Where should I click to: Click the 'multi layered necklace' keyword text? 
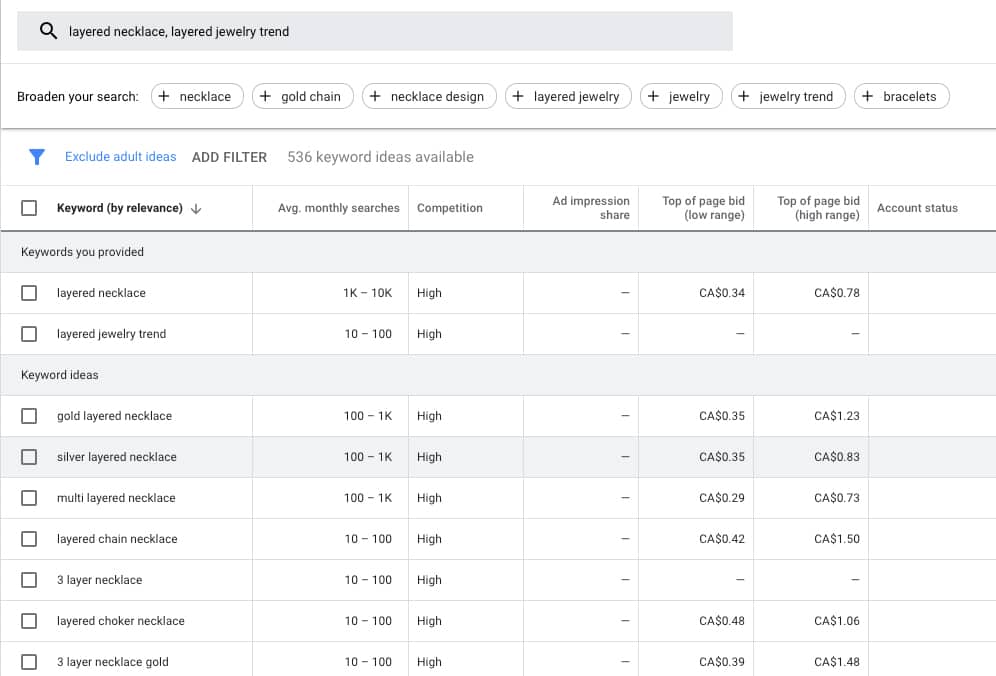116,498
